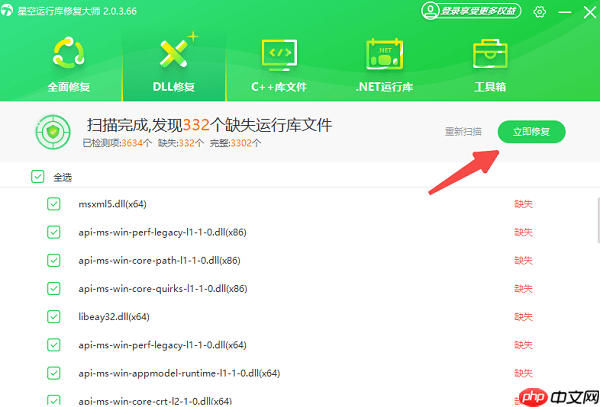Select the api-ms-win-perf-legacy-l1-1-0.dll(x86) file name
The image size is (600, 407).
click(x=162, y=232)
